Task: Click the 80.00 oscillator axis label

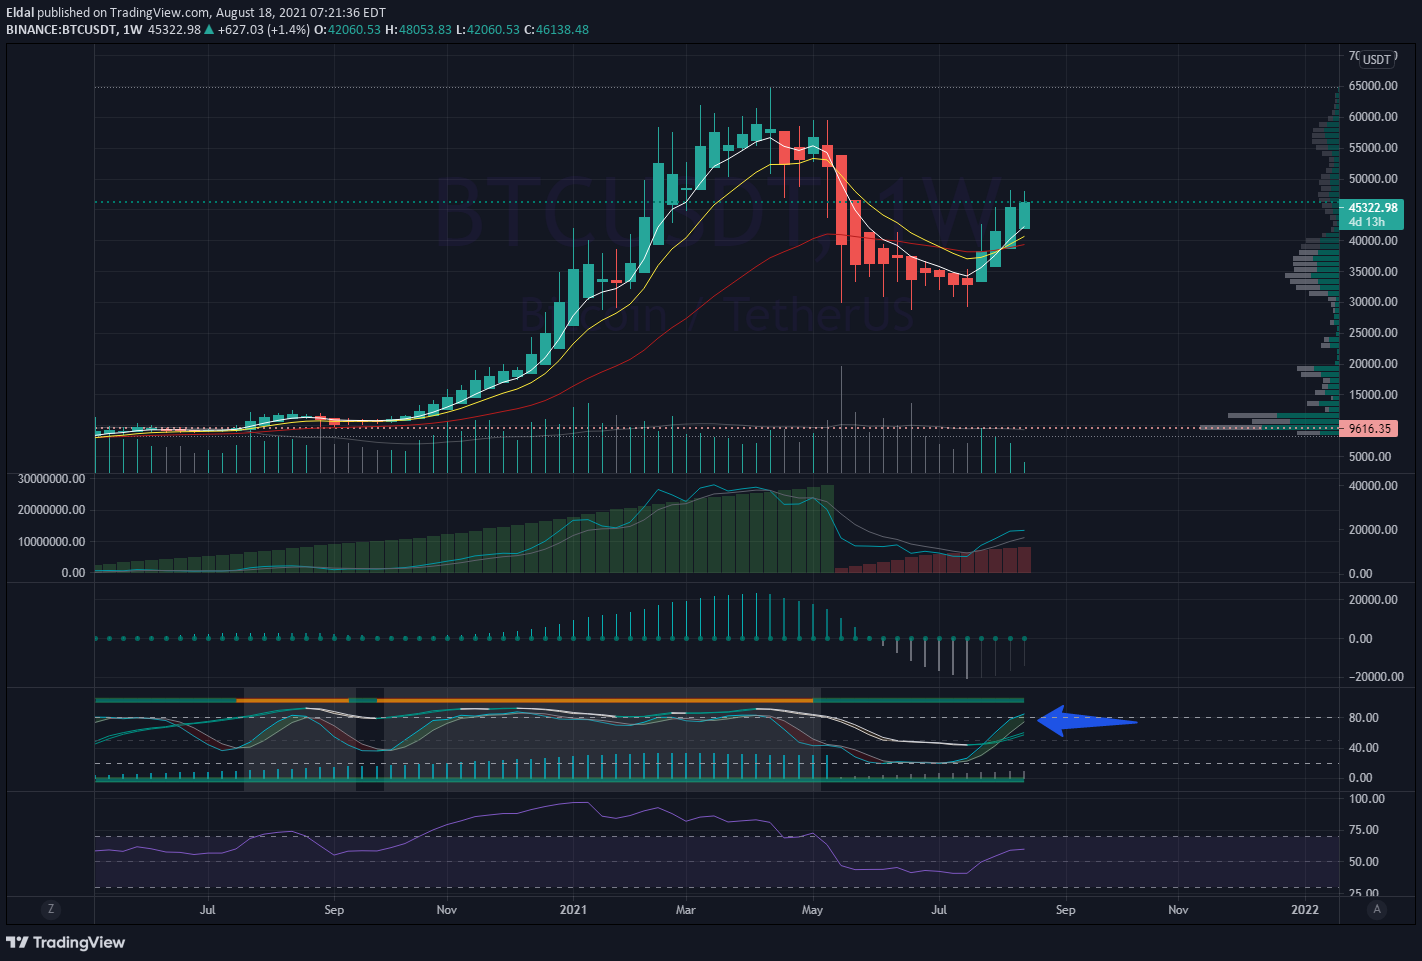Action: tap(1364, 718)
